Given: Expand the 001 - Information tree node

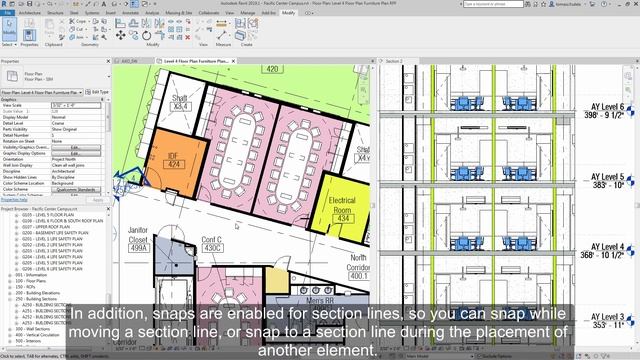Looking at the screenshot, I should pyautogui.click(x=10, y=275).
